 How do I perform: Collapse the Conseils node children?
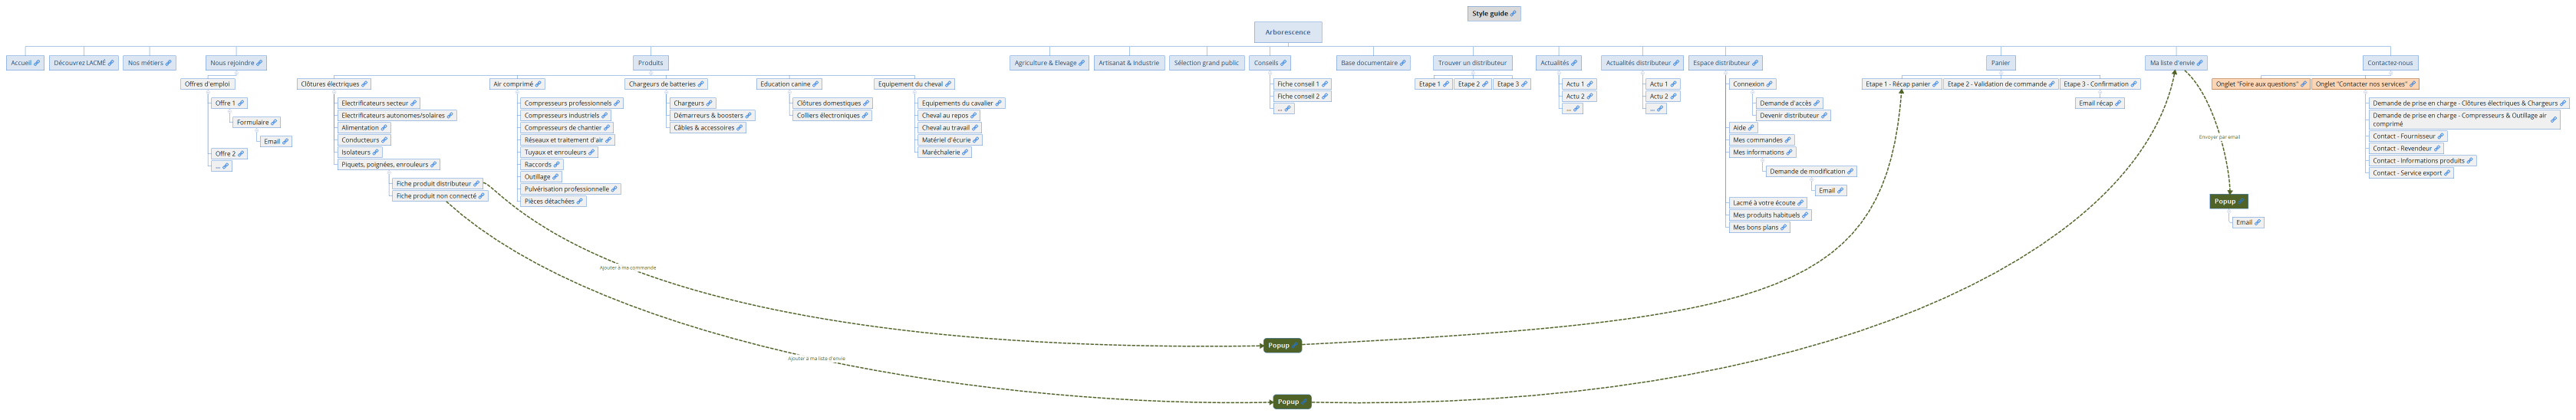point(1270,72)
